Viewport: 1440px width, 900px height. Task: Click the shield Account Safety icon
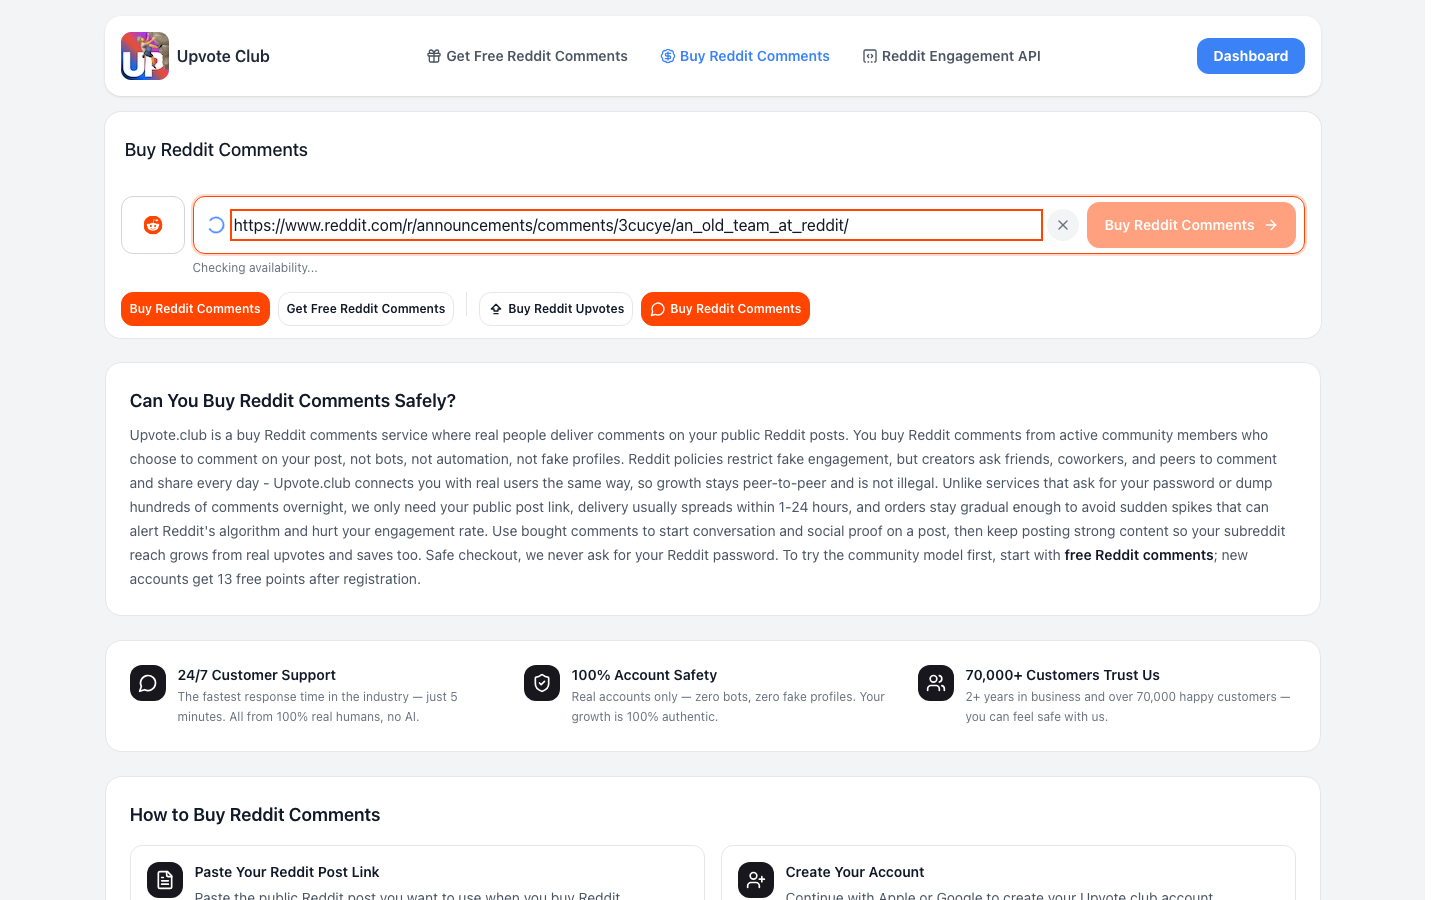point(542,683)
